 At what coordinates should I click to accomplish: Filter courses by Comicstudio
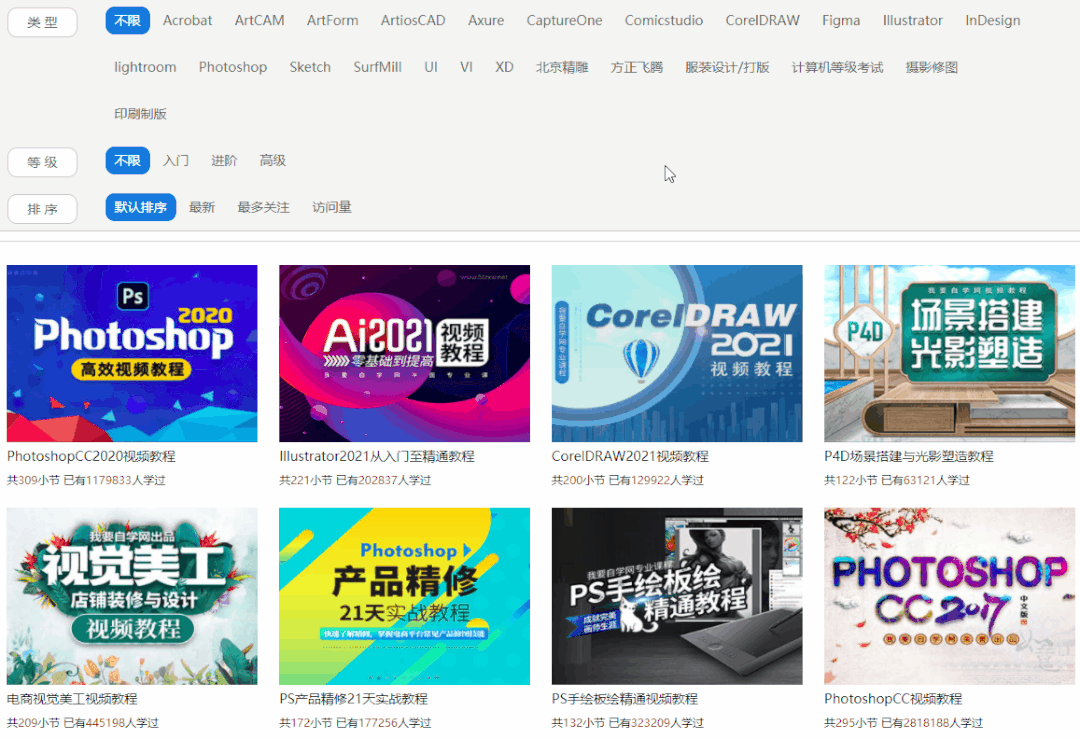[663, 21]
